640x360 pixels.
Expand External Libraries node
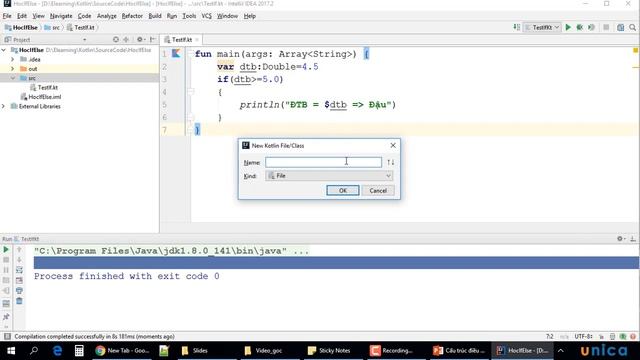point(4,106)
